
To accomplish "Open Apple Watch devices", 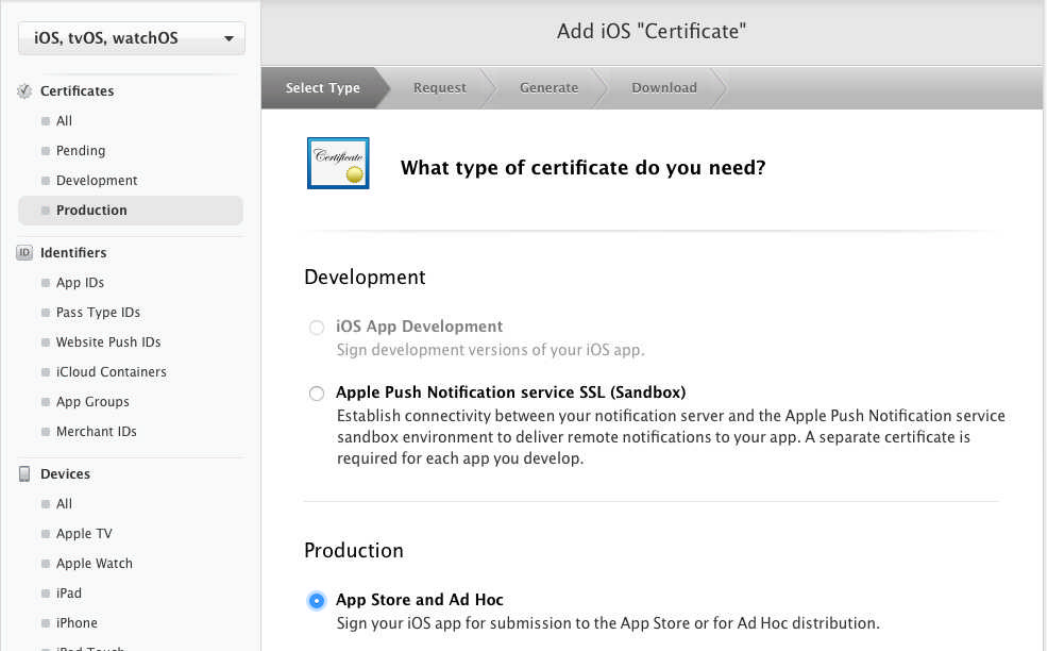I will (94, 564).
